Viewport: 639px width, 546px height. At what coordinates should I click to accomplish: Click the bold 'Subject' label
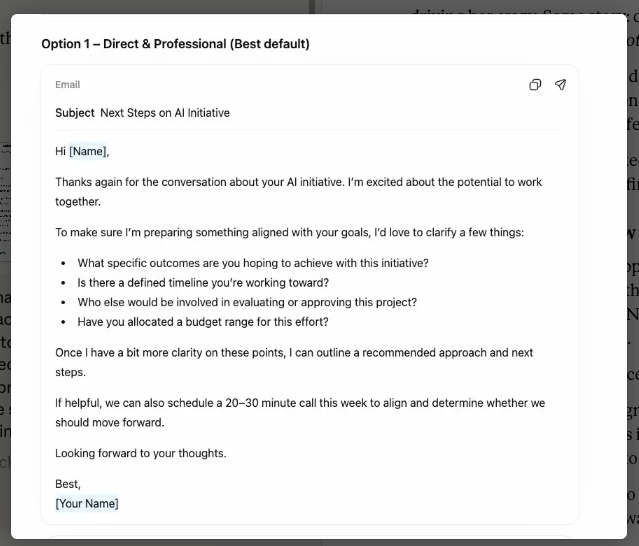tap(75, 113)
